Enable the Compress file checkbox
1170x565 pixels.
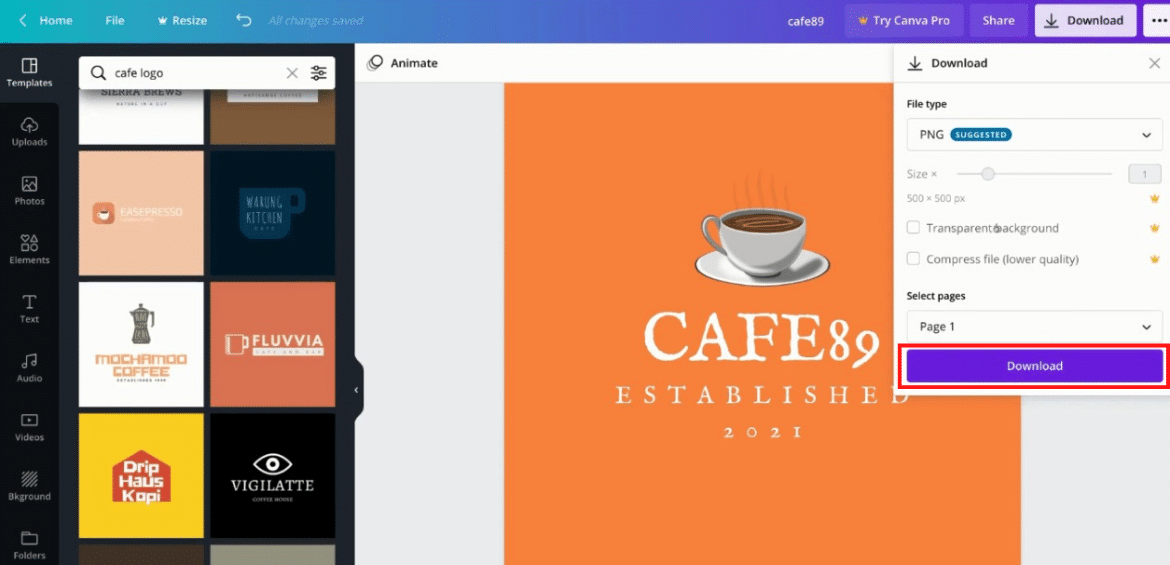[x=913, y=259]
